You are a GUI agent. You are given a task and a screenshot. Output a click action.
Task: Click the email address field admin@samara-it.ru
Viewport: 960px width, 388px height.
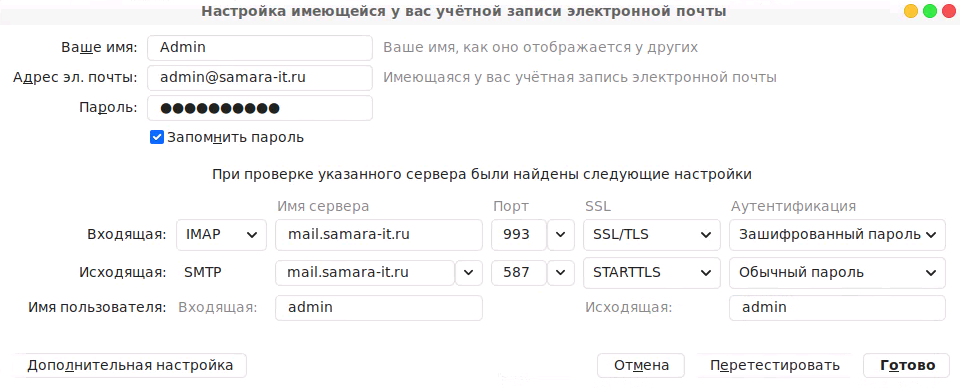coord(260,78)
